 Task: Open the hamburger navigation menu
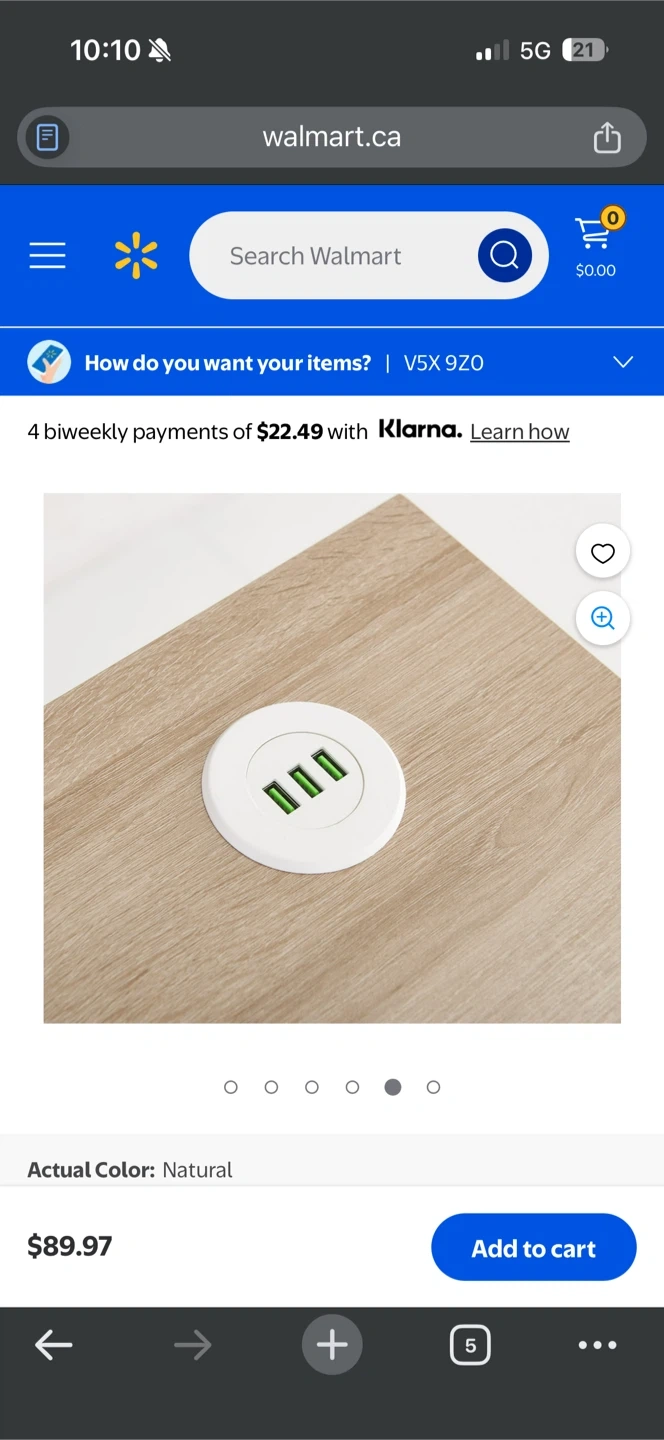click(x=47, y=256)
